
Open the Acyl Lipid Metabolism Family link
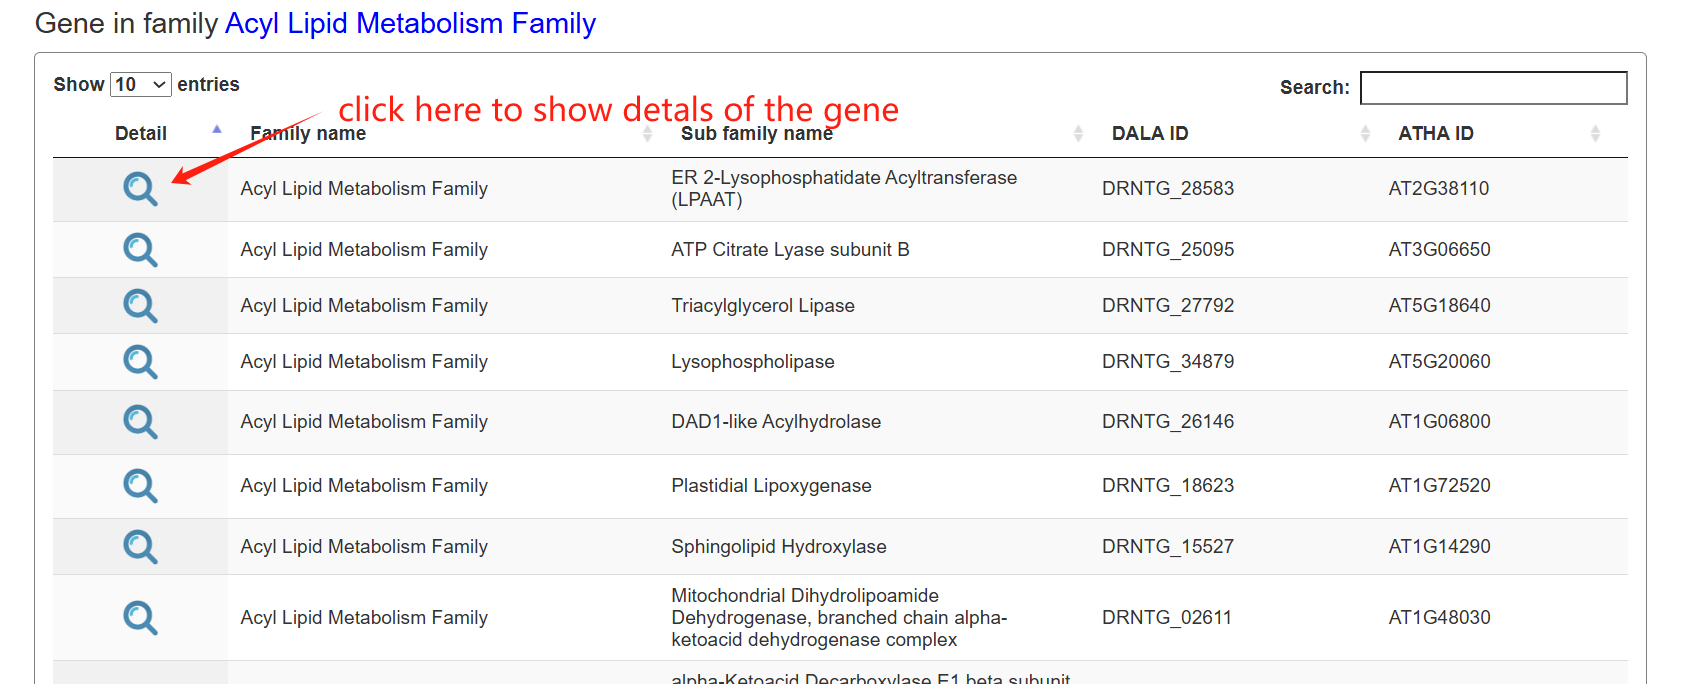[410, 23]
